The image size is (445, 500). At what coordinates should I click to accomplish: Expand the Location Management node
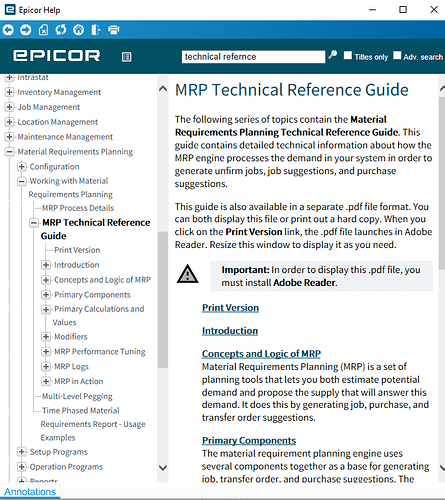pos(10,122)
